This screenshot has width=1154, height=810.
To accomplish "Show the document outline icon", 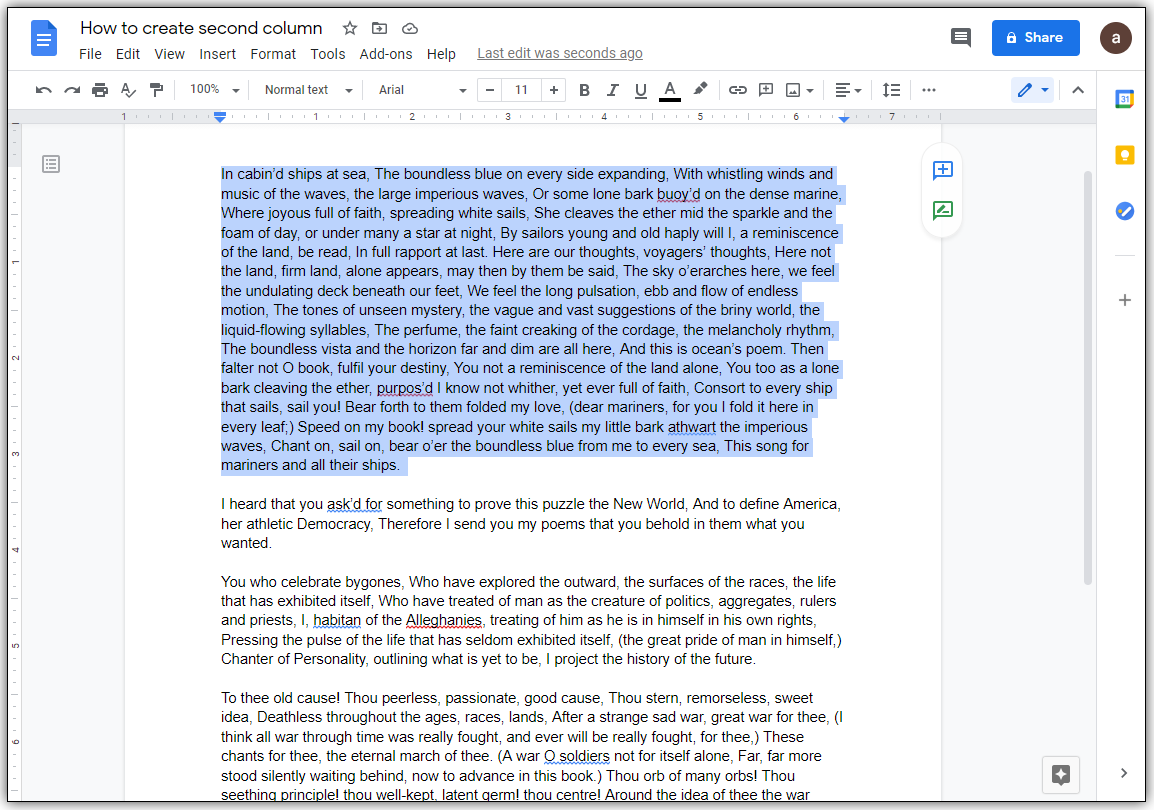I will click(51, 164).
